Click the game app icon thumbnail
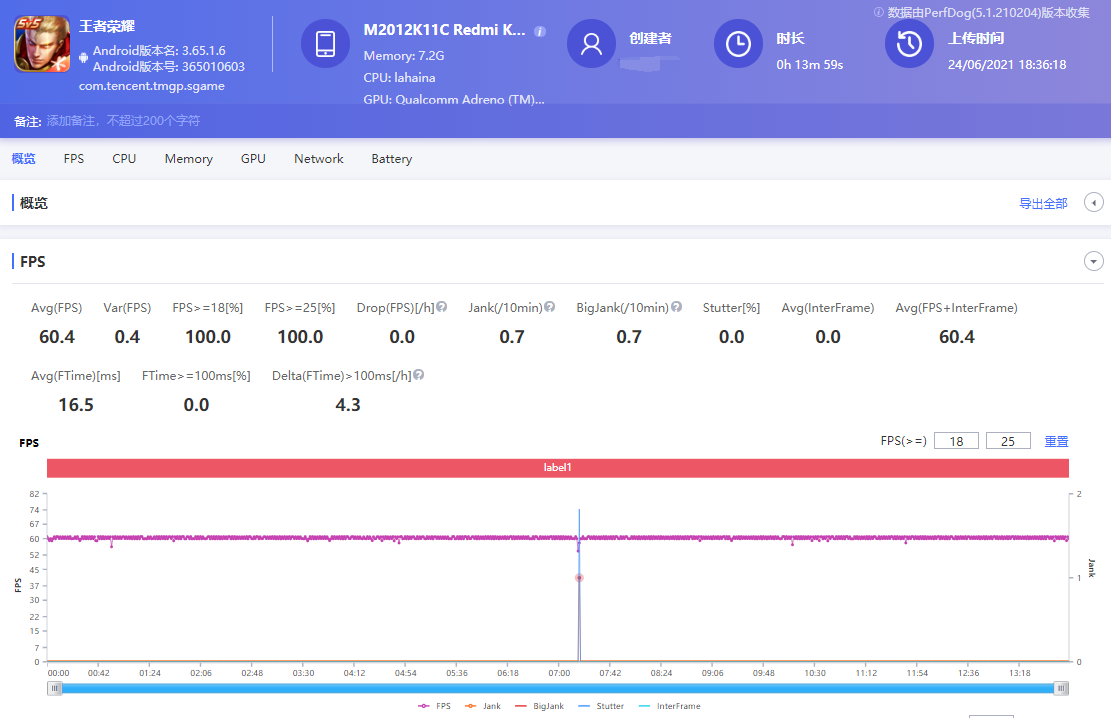Viewport: 1111px width, 718px height. pos(42,44)
